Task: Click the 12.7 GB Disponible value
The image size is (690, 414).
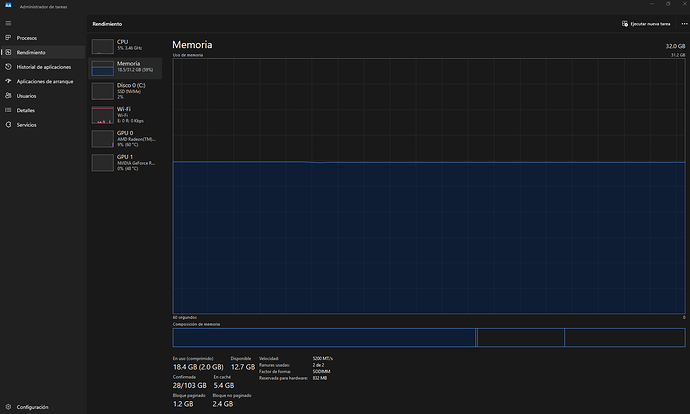Action: [x=243, y=367]
